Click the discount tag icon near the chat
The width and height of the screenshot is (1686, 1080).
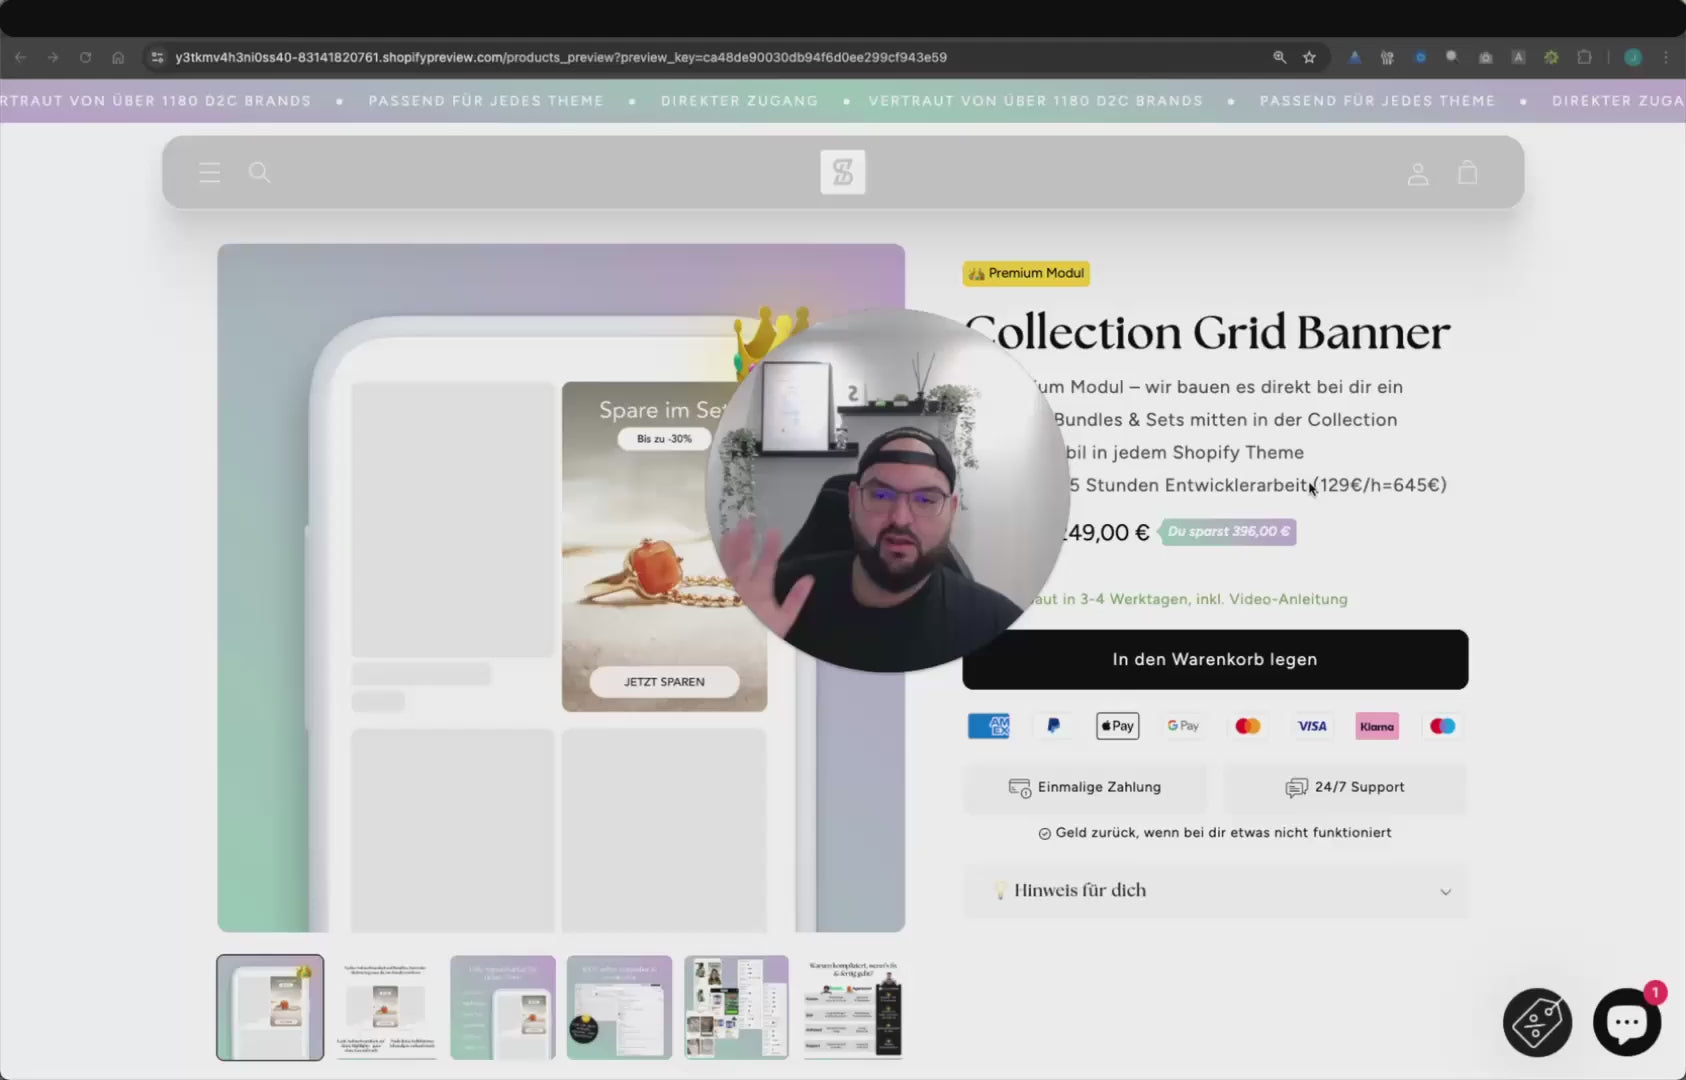(1537, 1022)
